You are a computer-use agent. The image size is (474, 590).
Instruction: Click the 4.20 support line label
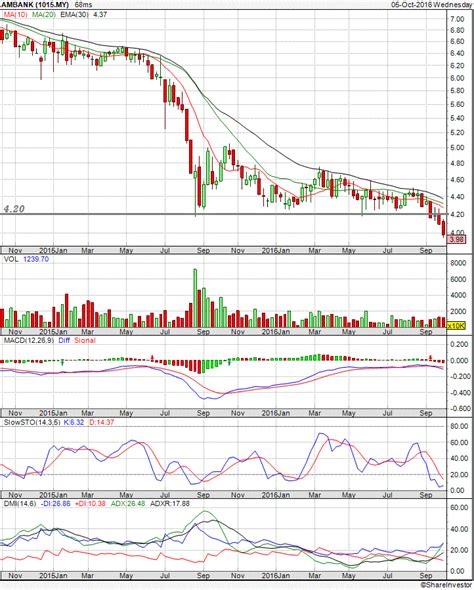(x=14, y=209)
